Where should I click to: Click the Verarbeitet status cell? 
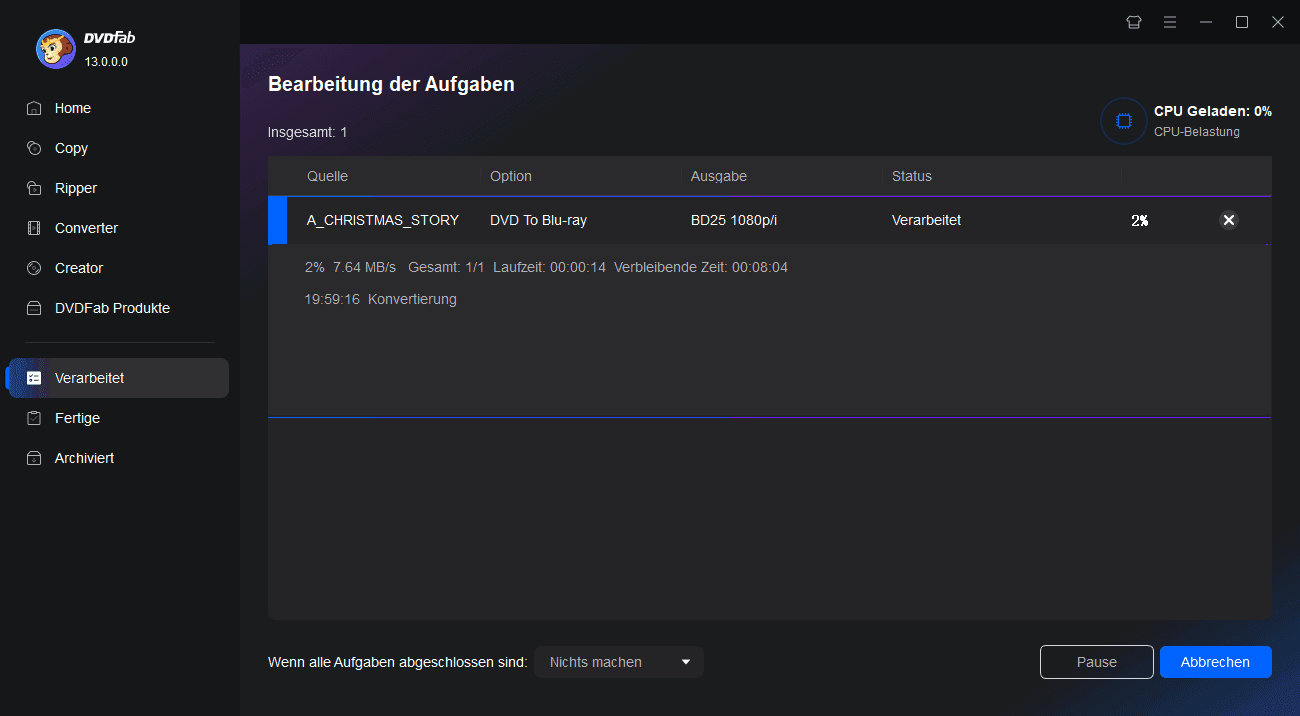(926, 220)
